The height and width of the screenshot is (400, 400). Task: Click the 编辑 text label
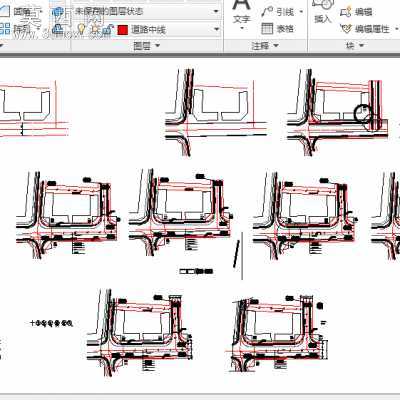point(364,12)
